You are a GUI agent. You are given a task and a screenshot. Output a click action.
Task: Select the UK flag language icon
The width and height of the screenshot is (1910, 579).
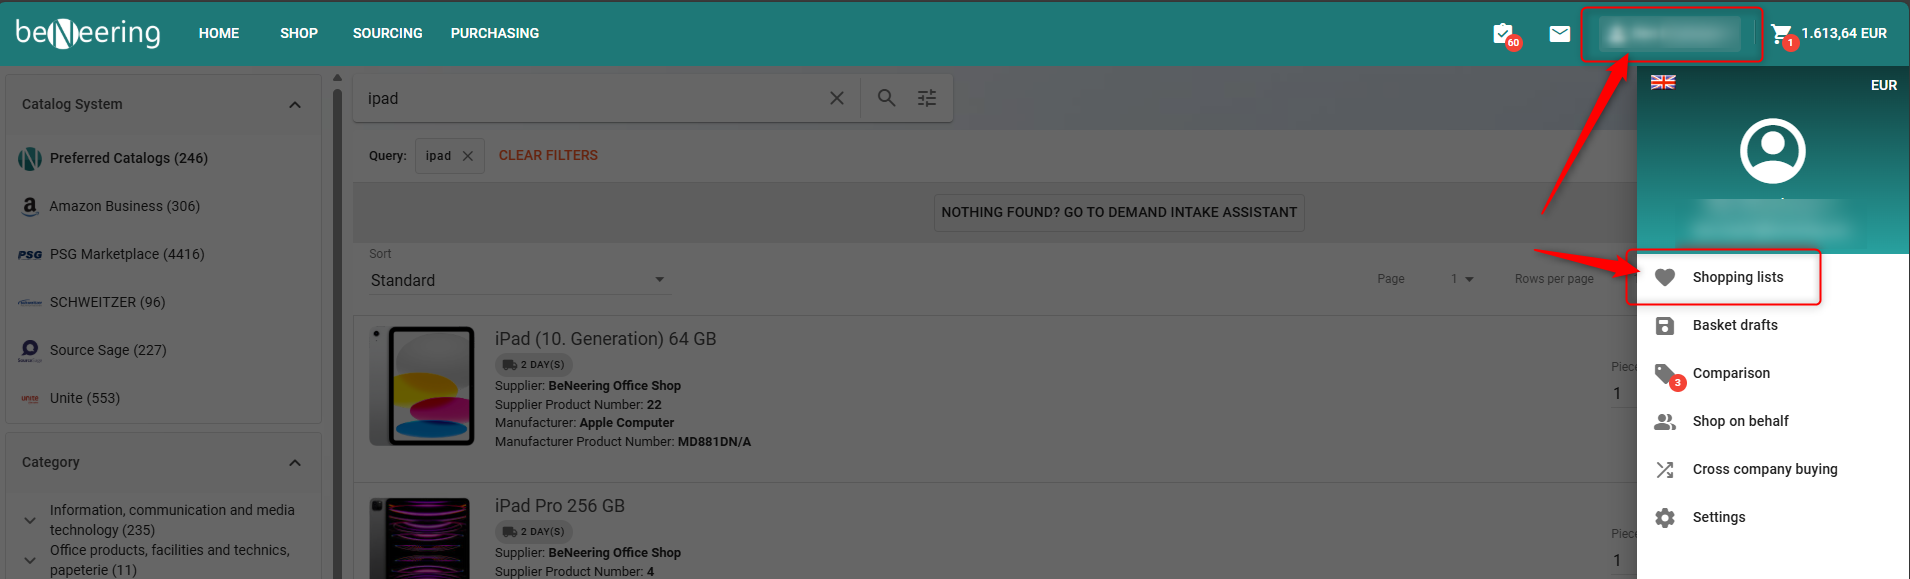1663,83
